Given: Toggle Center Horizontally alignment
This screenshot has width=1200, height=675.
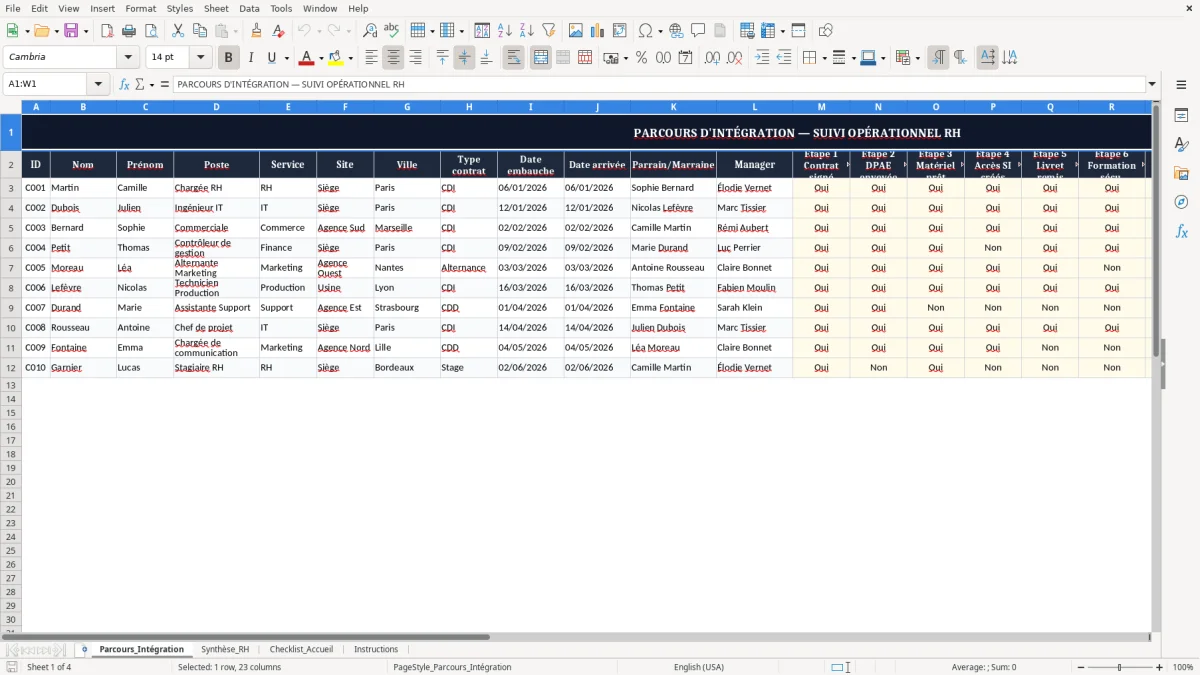Looking at the screenshot, I should click(394, 58).
